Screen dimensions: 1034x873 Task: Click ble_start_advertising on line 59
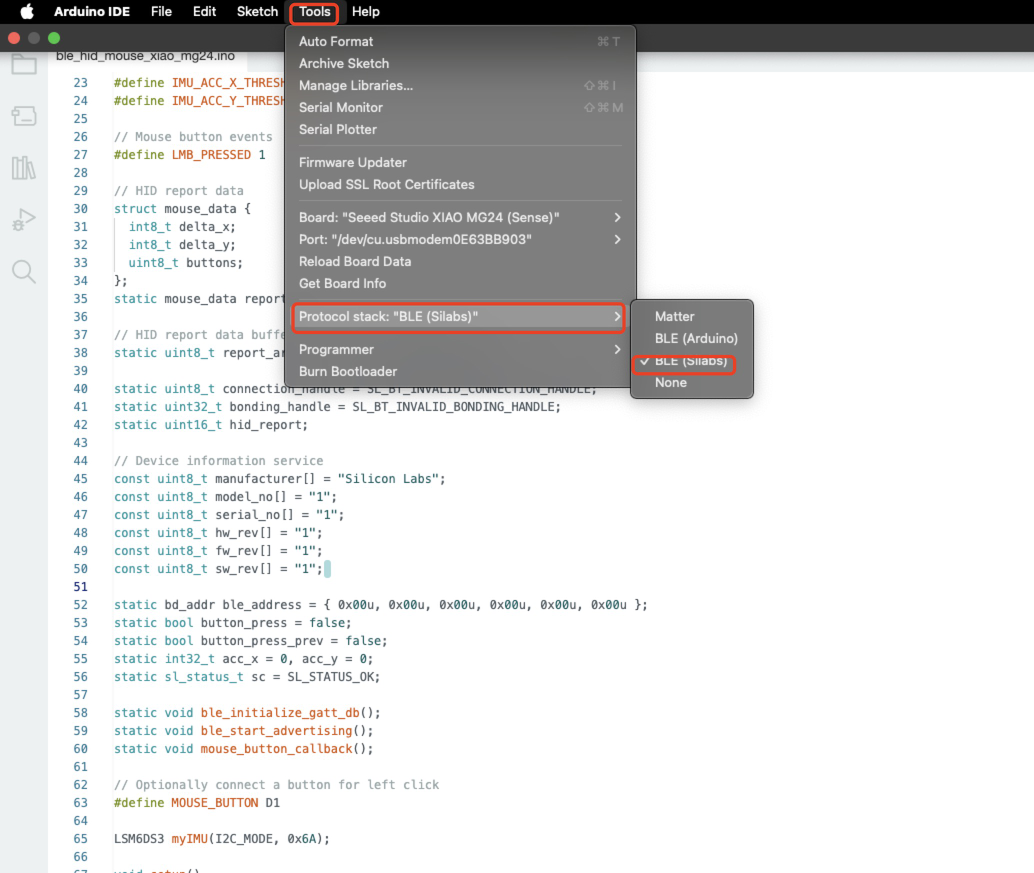tap(276, 731)
